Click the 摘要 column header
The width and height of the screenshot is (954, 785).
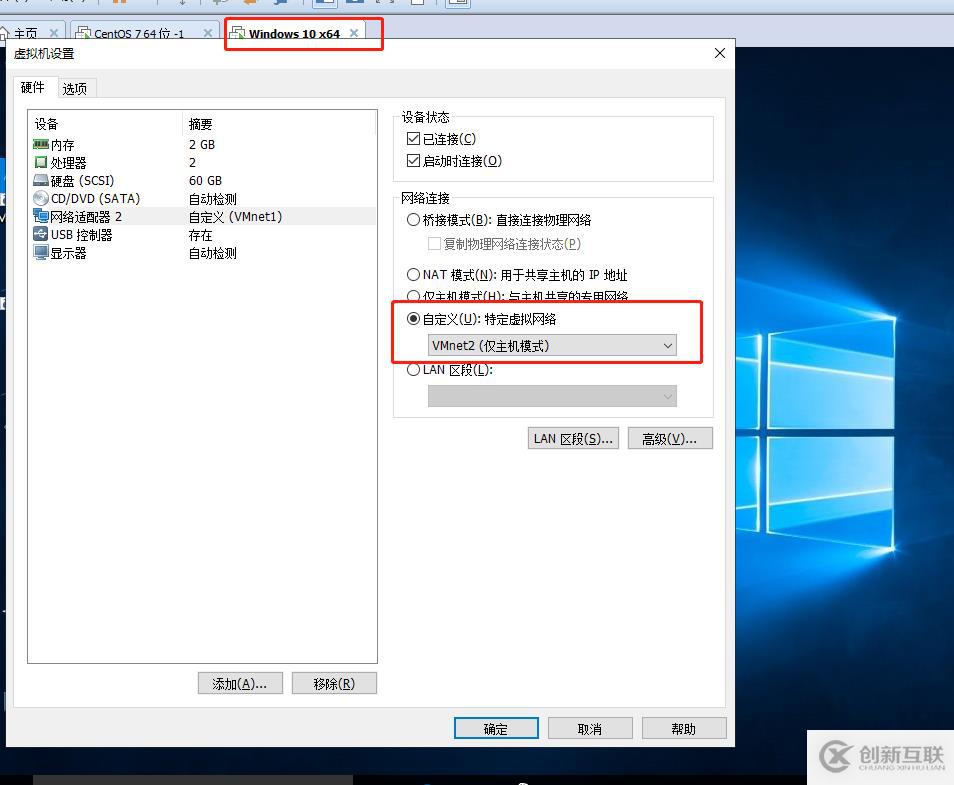[x=280, y=124]
